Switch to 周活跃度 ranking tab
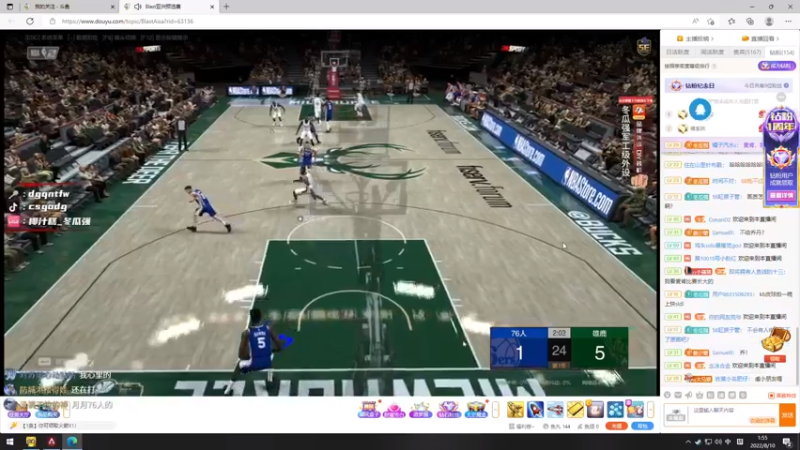800x450 pixels. pos(712,52)
